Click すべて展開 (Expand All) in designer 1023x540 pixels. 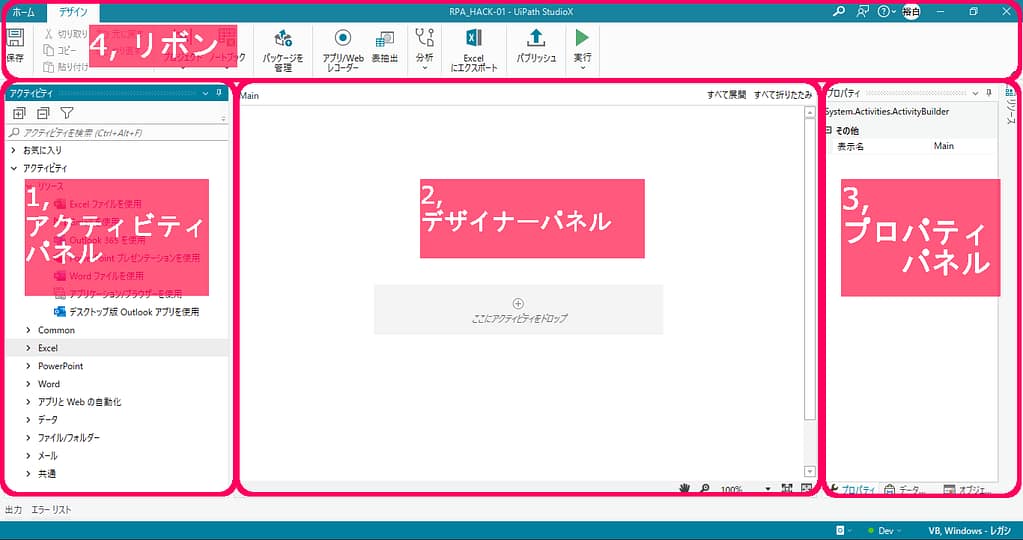(x=726, y=95)
